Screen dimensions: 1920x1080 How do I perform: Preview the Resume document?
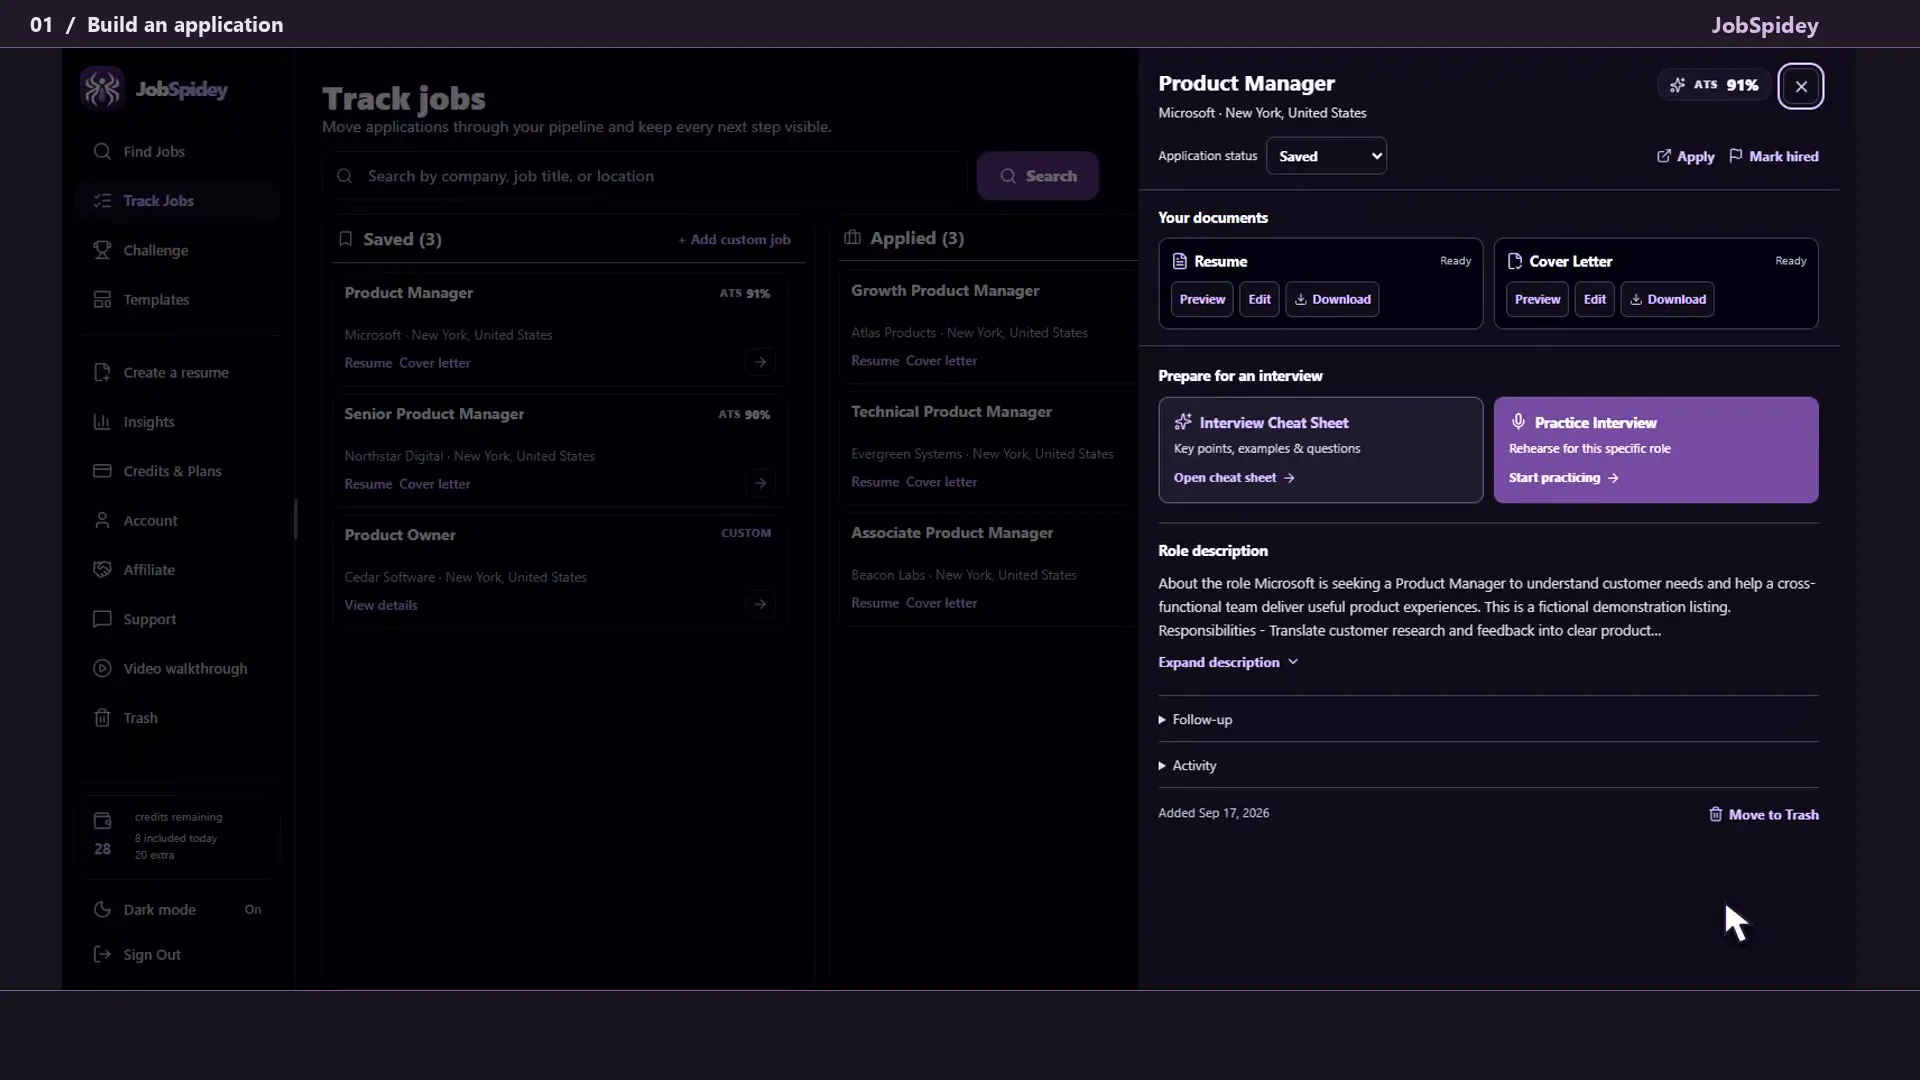coord(1202,299)
